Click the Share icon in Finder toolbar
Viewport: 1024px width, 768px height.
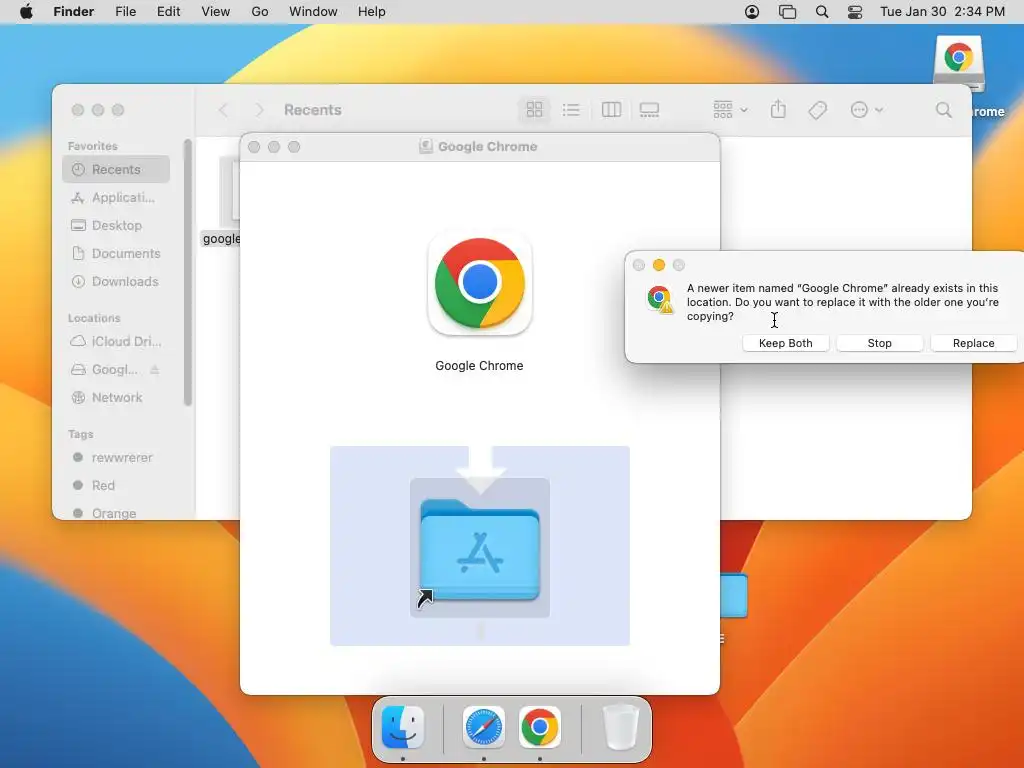(x=778, y=110)
